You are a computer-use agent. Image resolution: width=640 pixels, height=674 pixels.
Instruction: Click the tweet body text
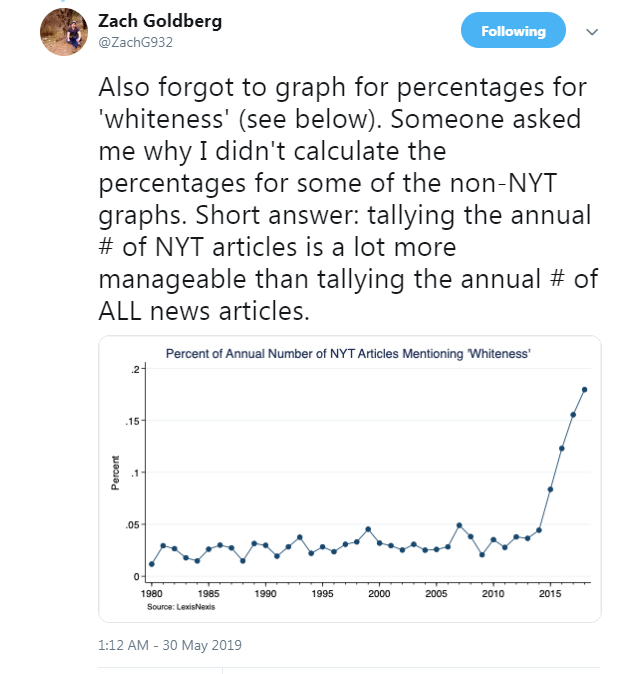click(348, 199)
